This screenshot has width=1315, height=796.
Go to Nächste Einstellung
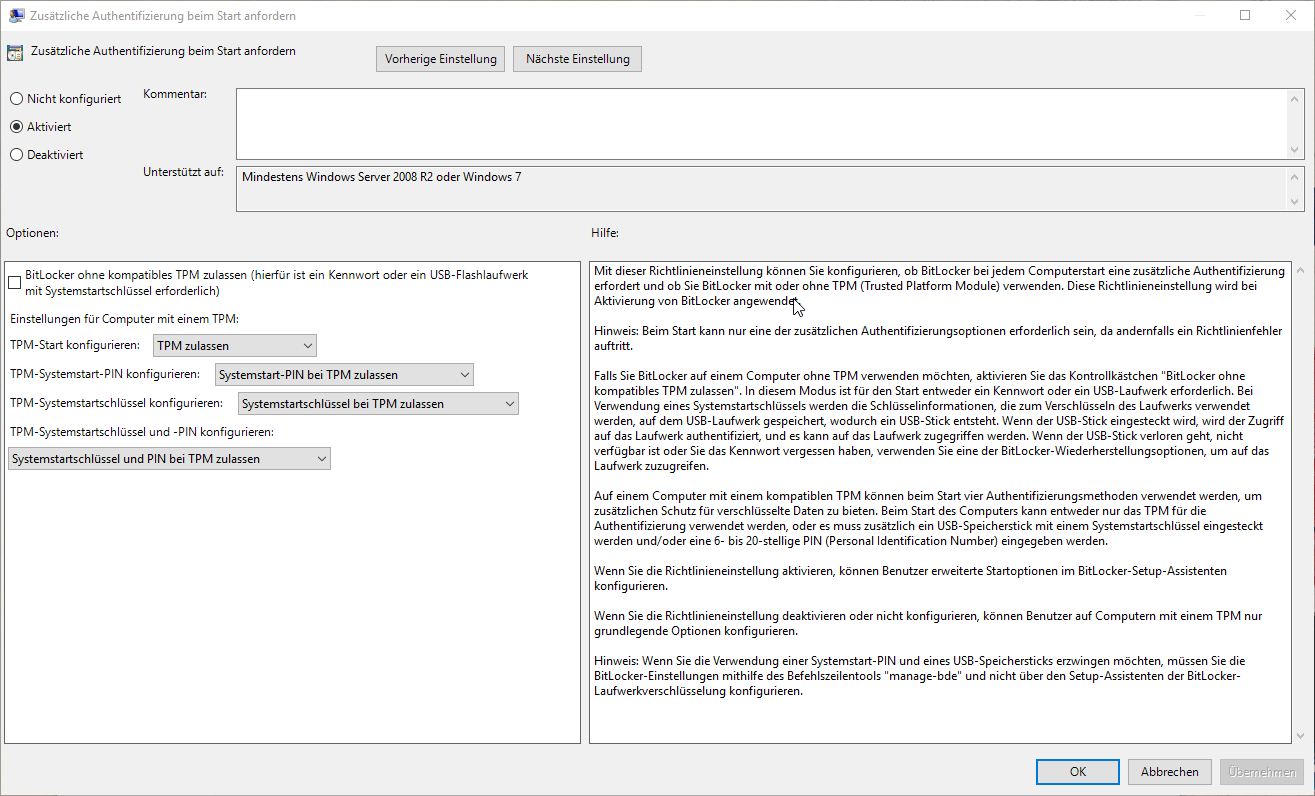coord(578,59)
